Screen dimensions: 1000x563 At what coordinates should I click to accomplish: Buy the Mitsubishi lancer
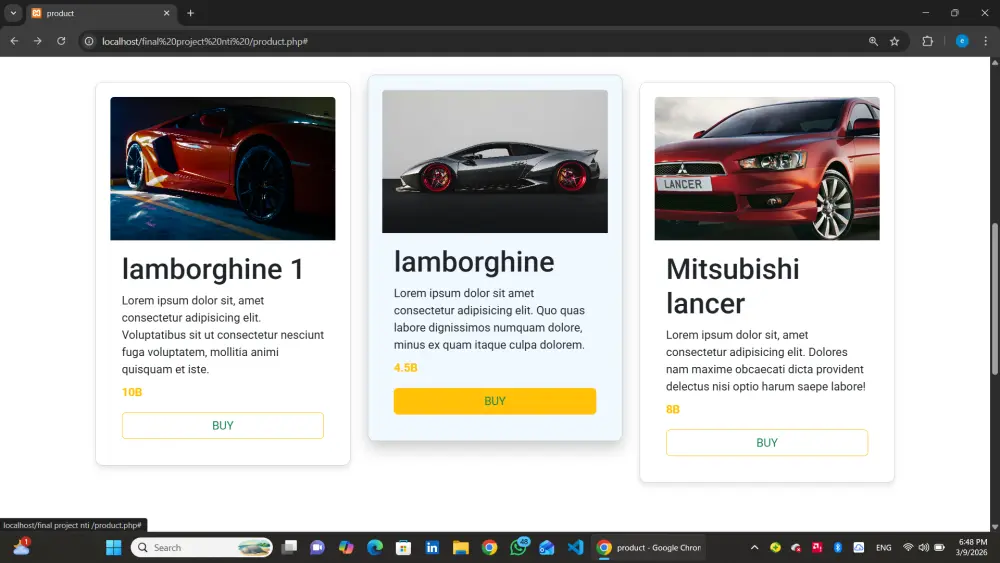click(767, 442)
